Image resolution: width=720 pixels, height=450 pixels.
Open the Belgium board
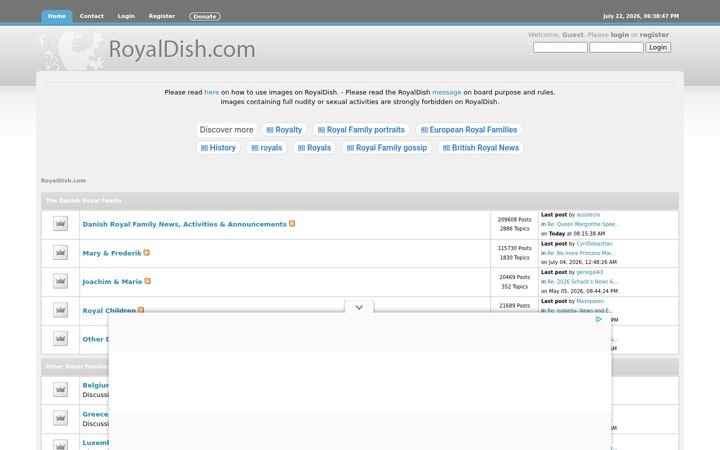tap(96, 385)
